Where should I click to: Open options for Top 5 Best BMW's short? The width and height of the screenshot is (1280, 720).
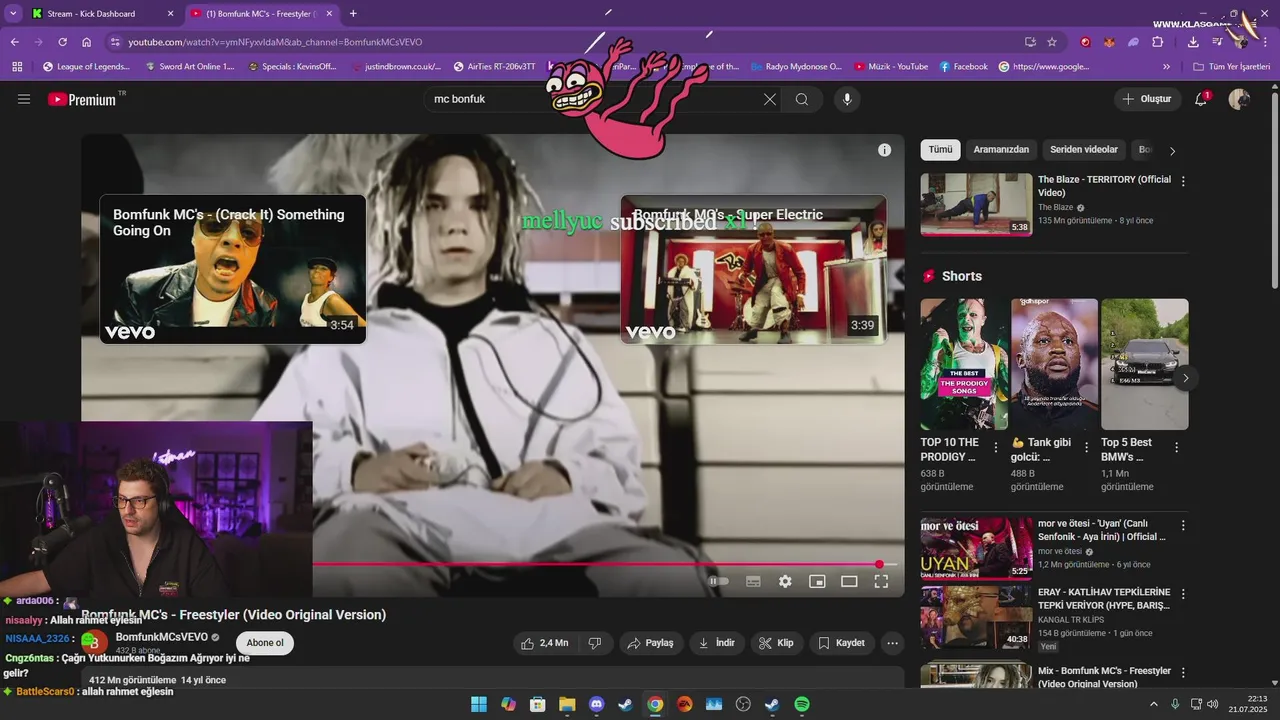click(1176, 448)
